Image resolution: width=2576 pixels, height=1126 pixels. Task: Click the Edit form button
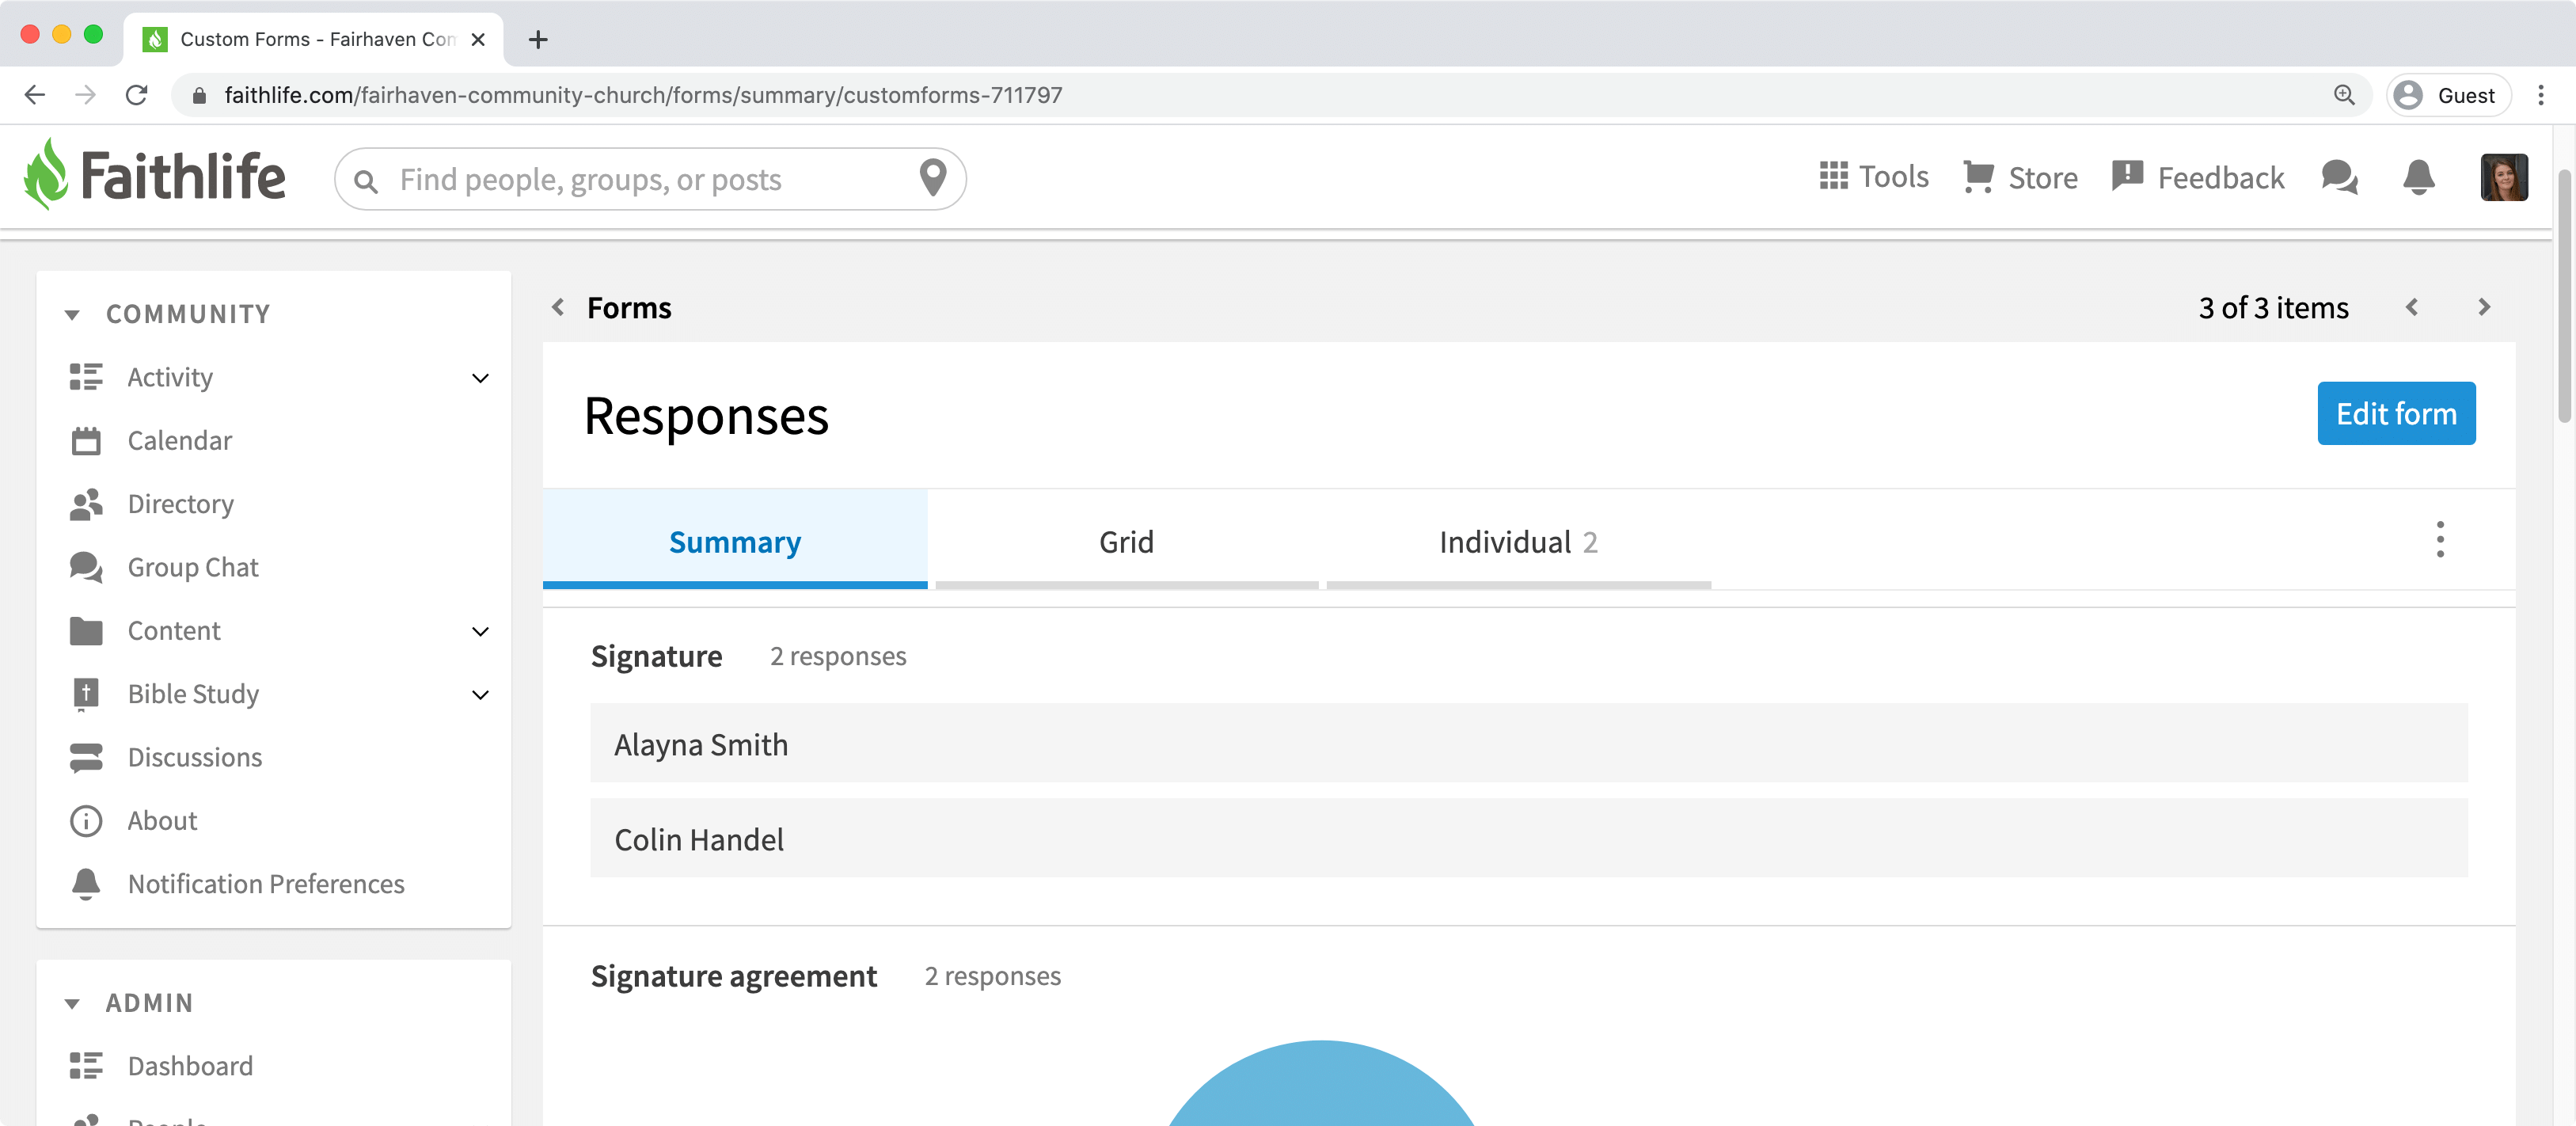click(2396, 413)
